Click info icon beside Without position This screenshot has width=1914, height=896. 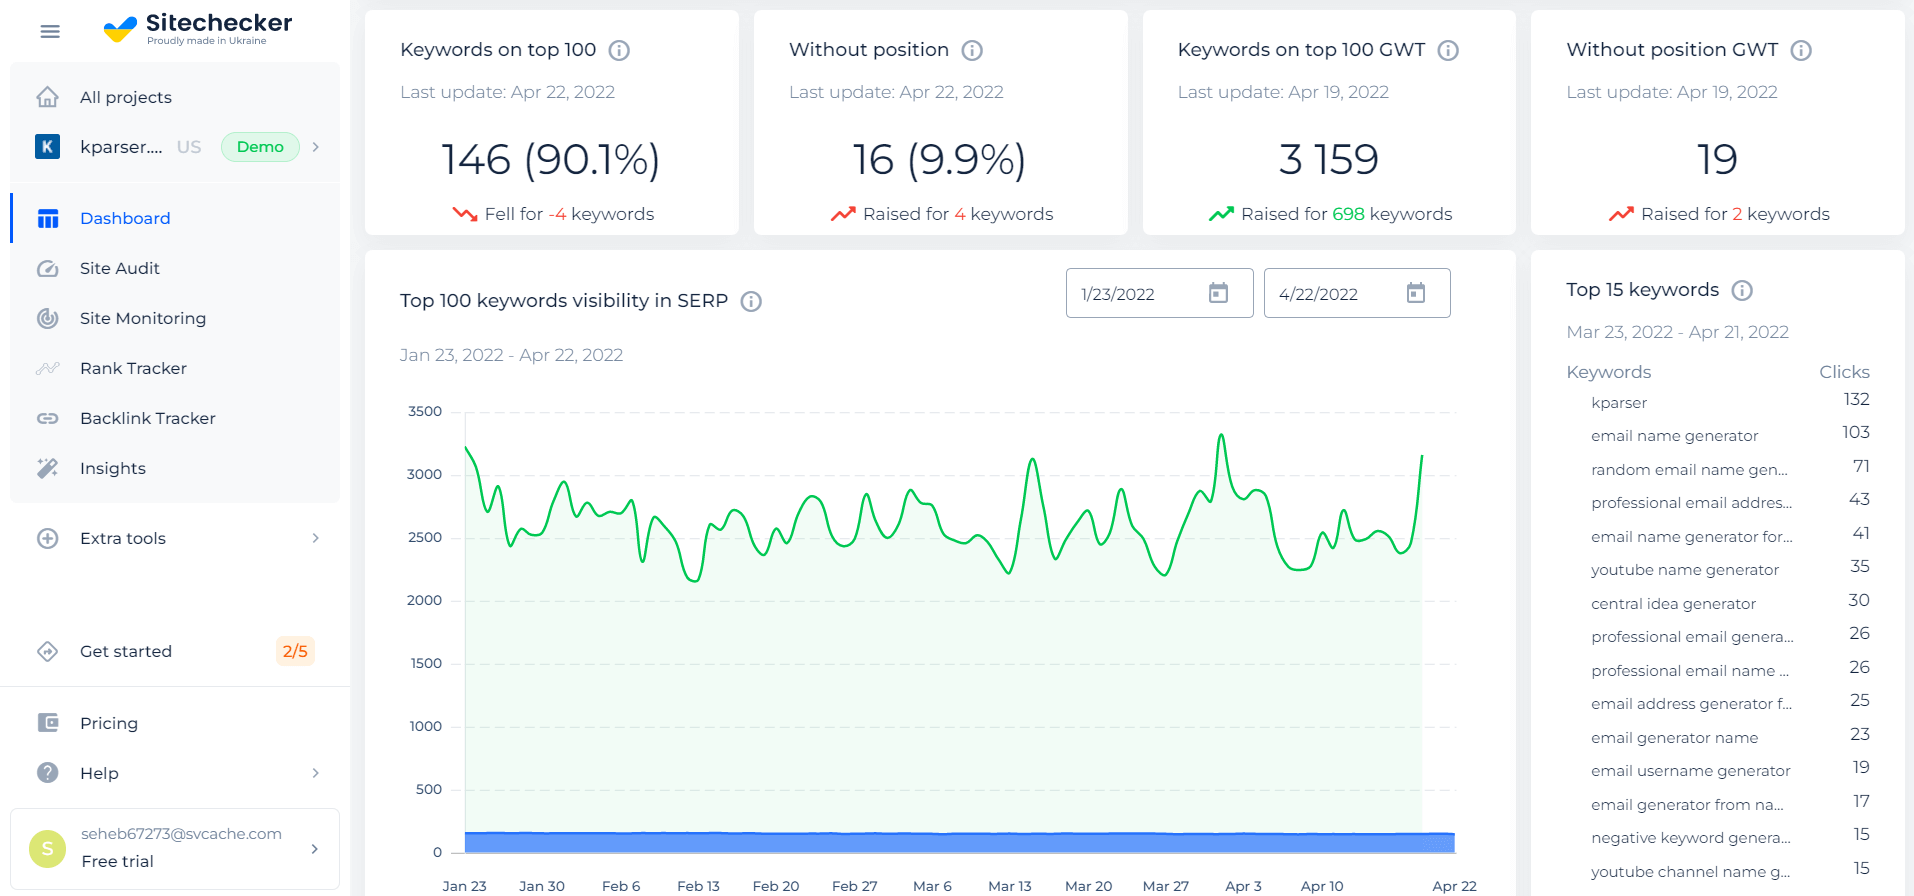point(972,50)
